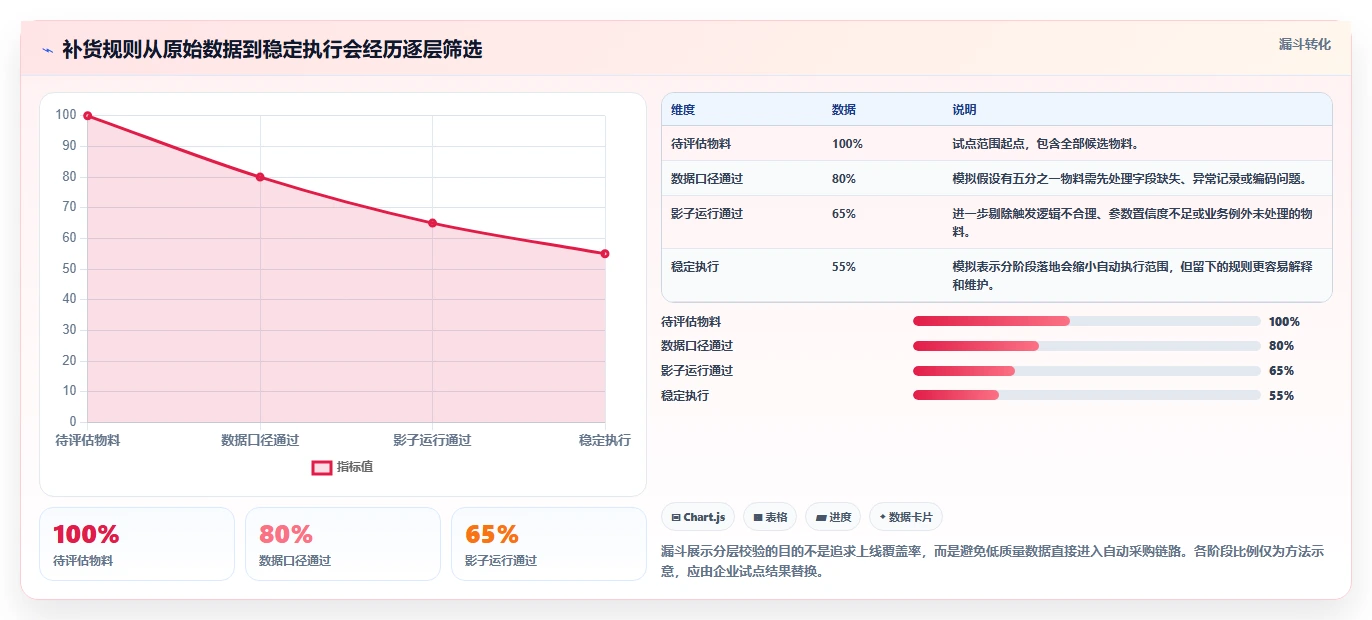Click the 数据口径通过 progress bar
The width and height of the screenshot is (1372, 620).
pyautogui.click(x=1086, y=346)
